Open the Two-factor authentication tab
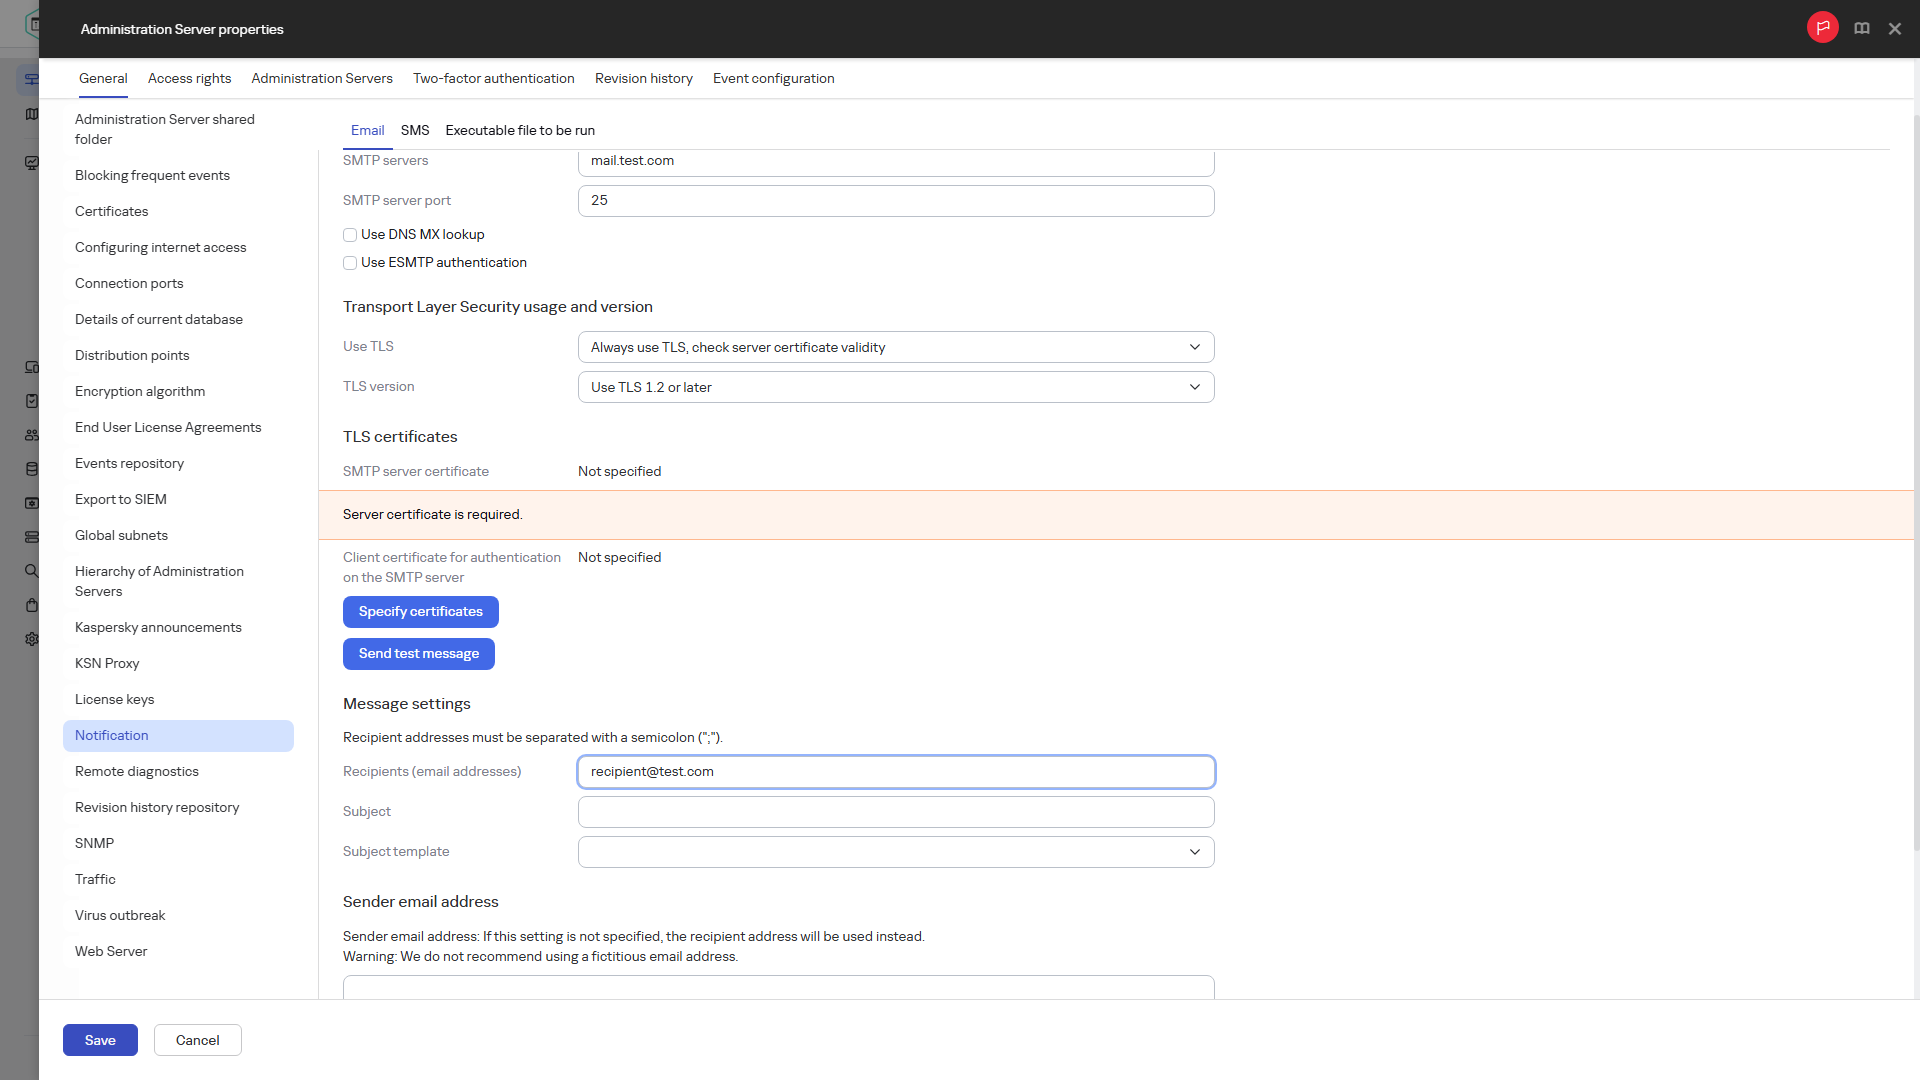This screenshot has width=1920, height=1080. click(494, 79)
